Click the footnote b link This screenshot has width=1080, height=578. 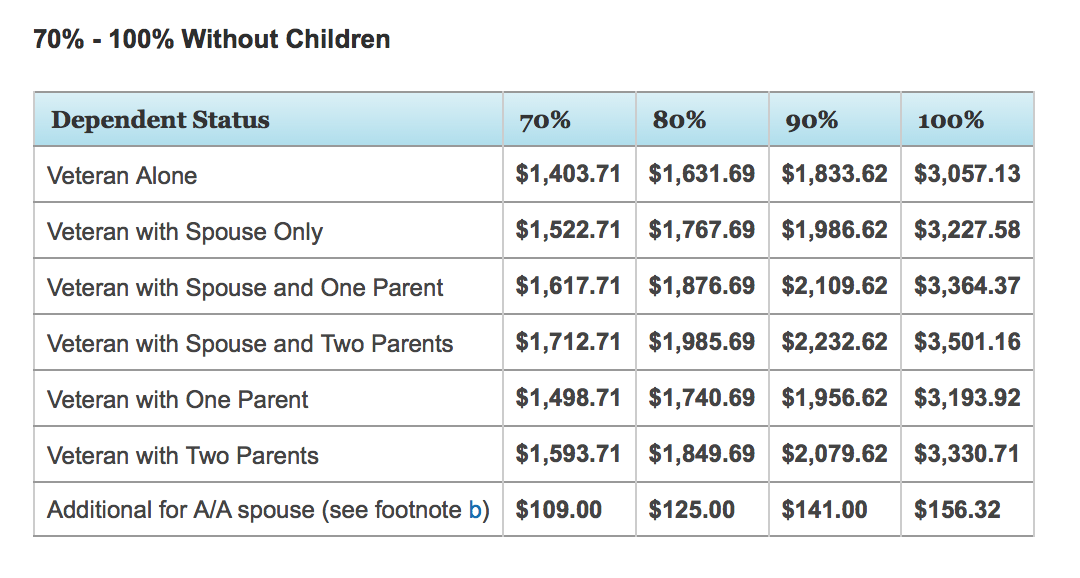[x=475, y=511]
